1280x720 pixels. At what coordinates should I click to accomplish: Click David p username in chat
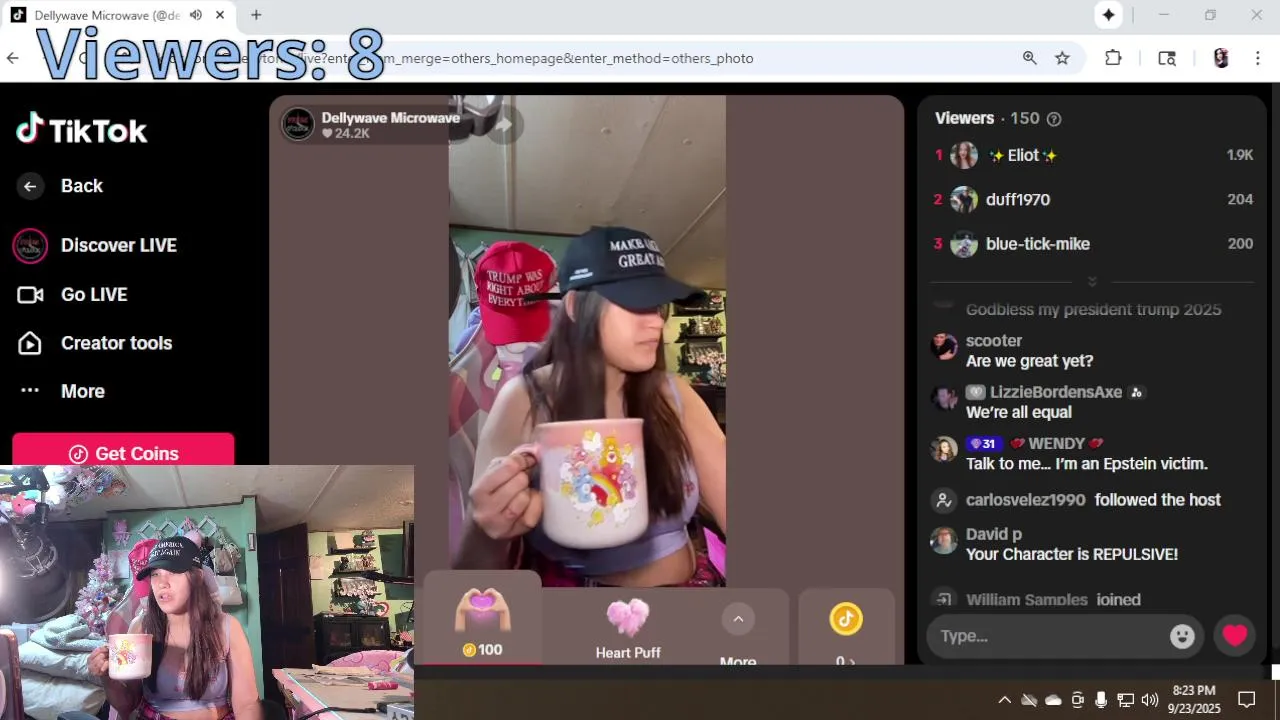[993, 534]
